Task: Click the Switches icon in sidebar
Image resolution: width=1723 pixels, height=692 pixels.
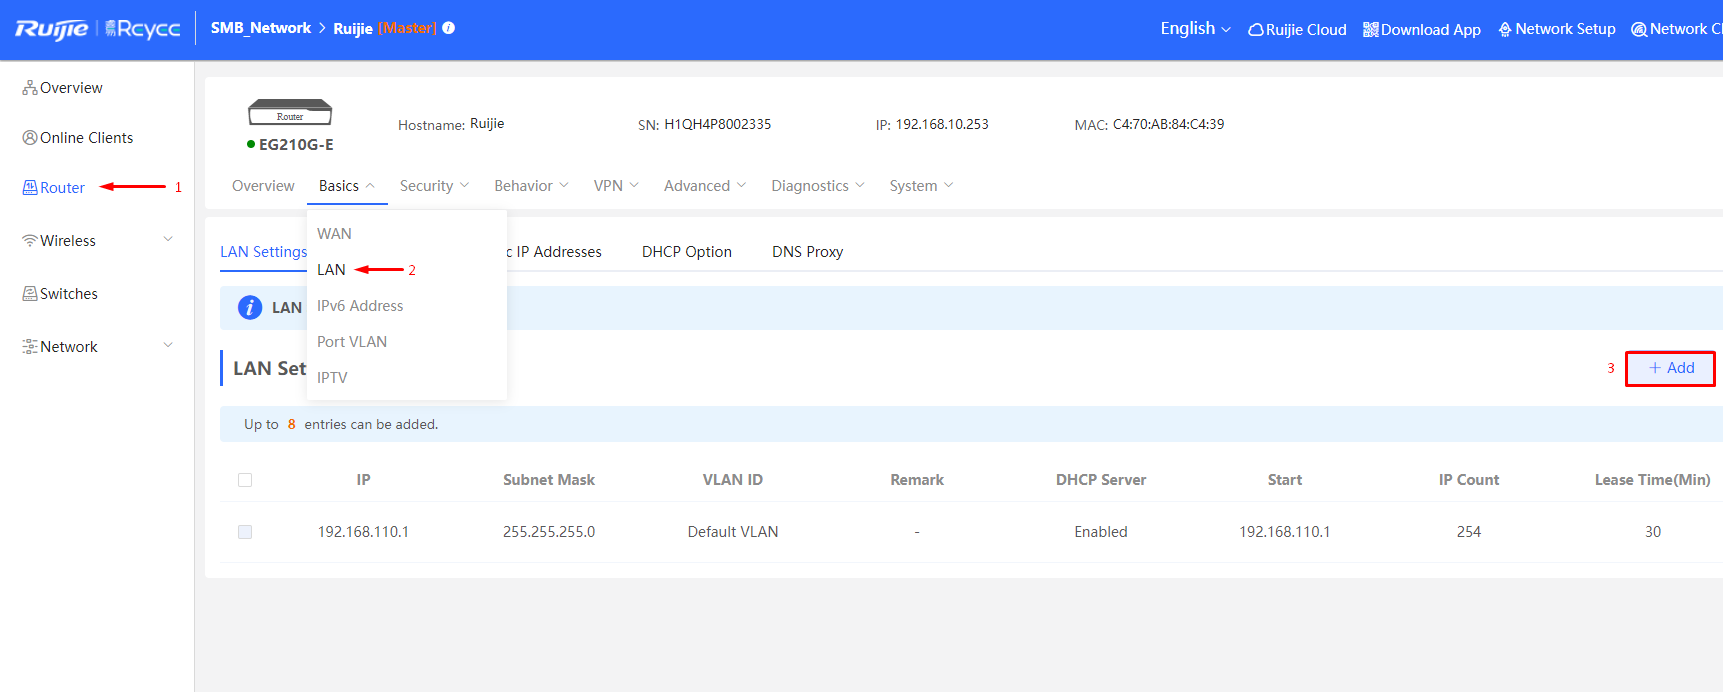Action: pyautogui.click(x=30, y=294)
